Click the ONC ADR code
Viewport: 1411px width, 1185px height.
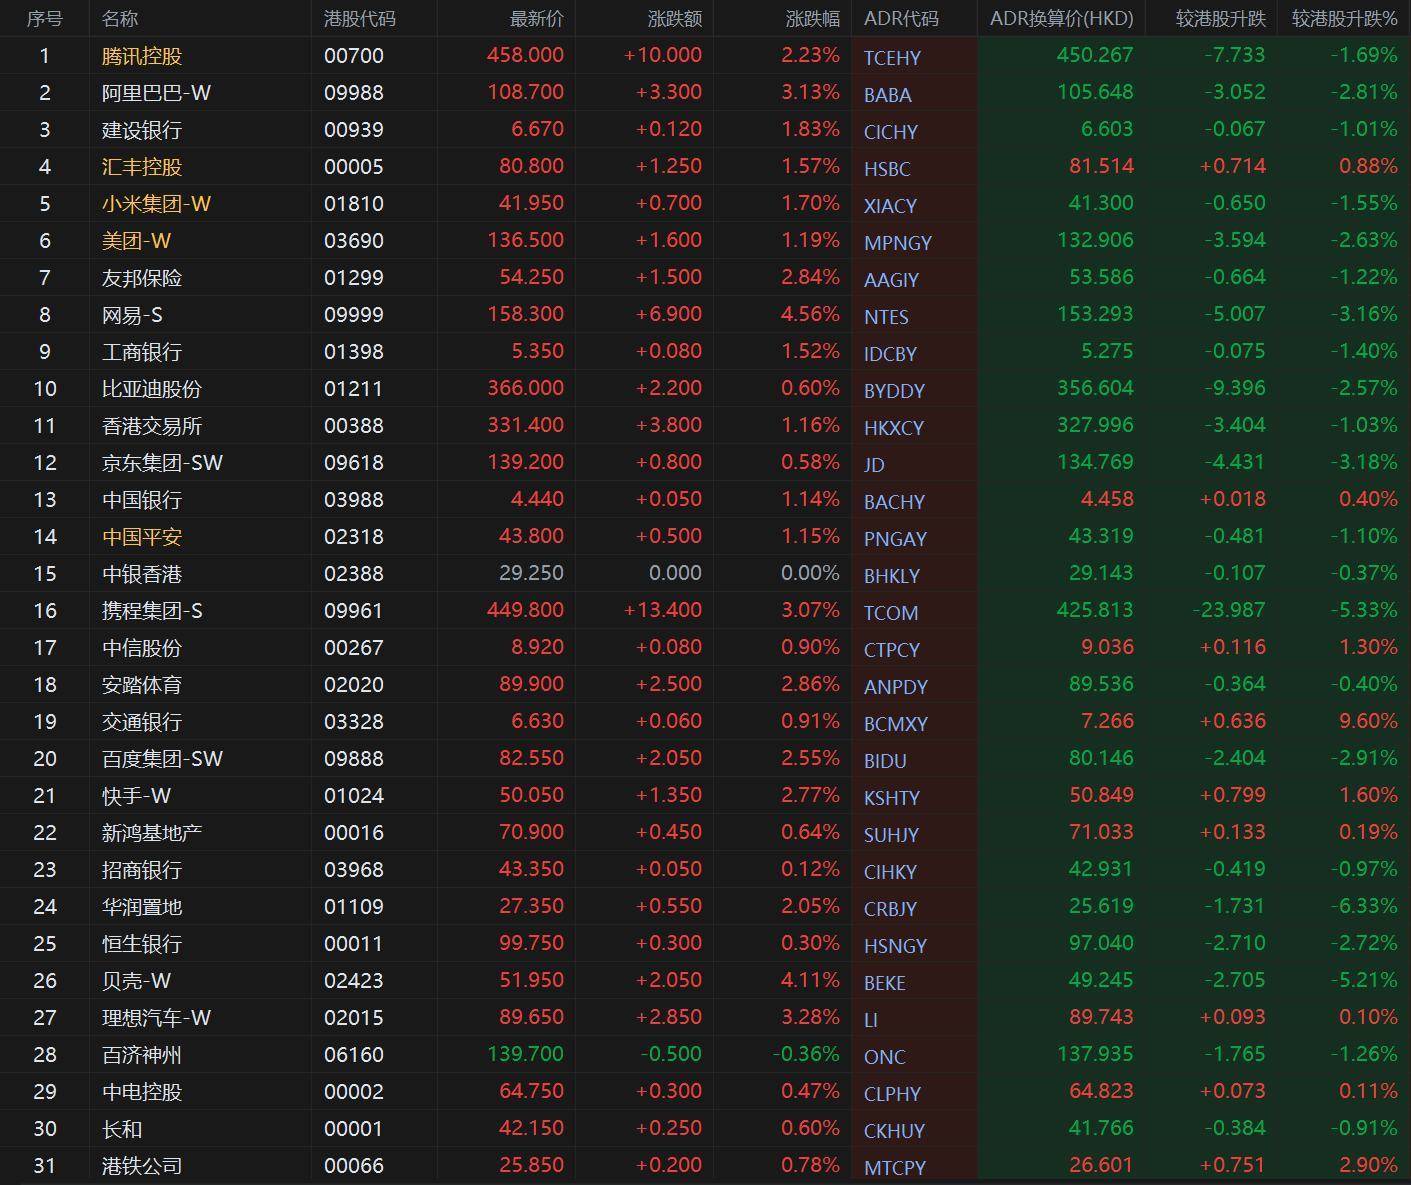[884, 1057]
